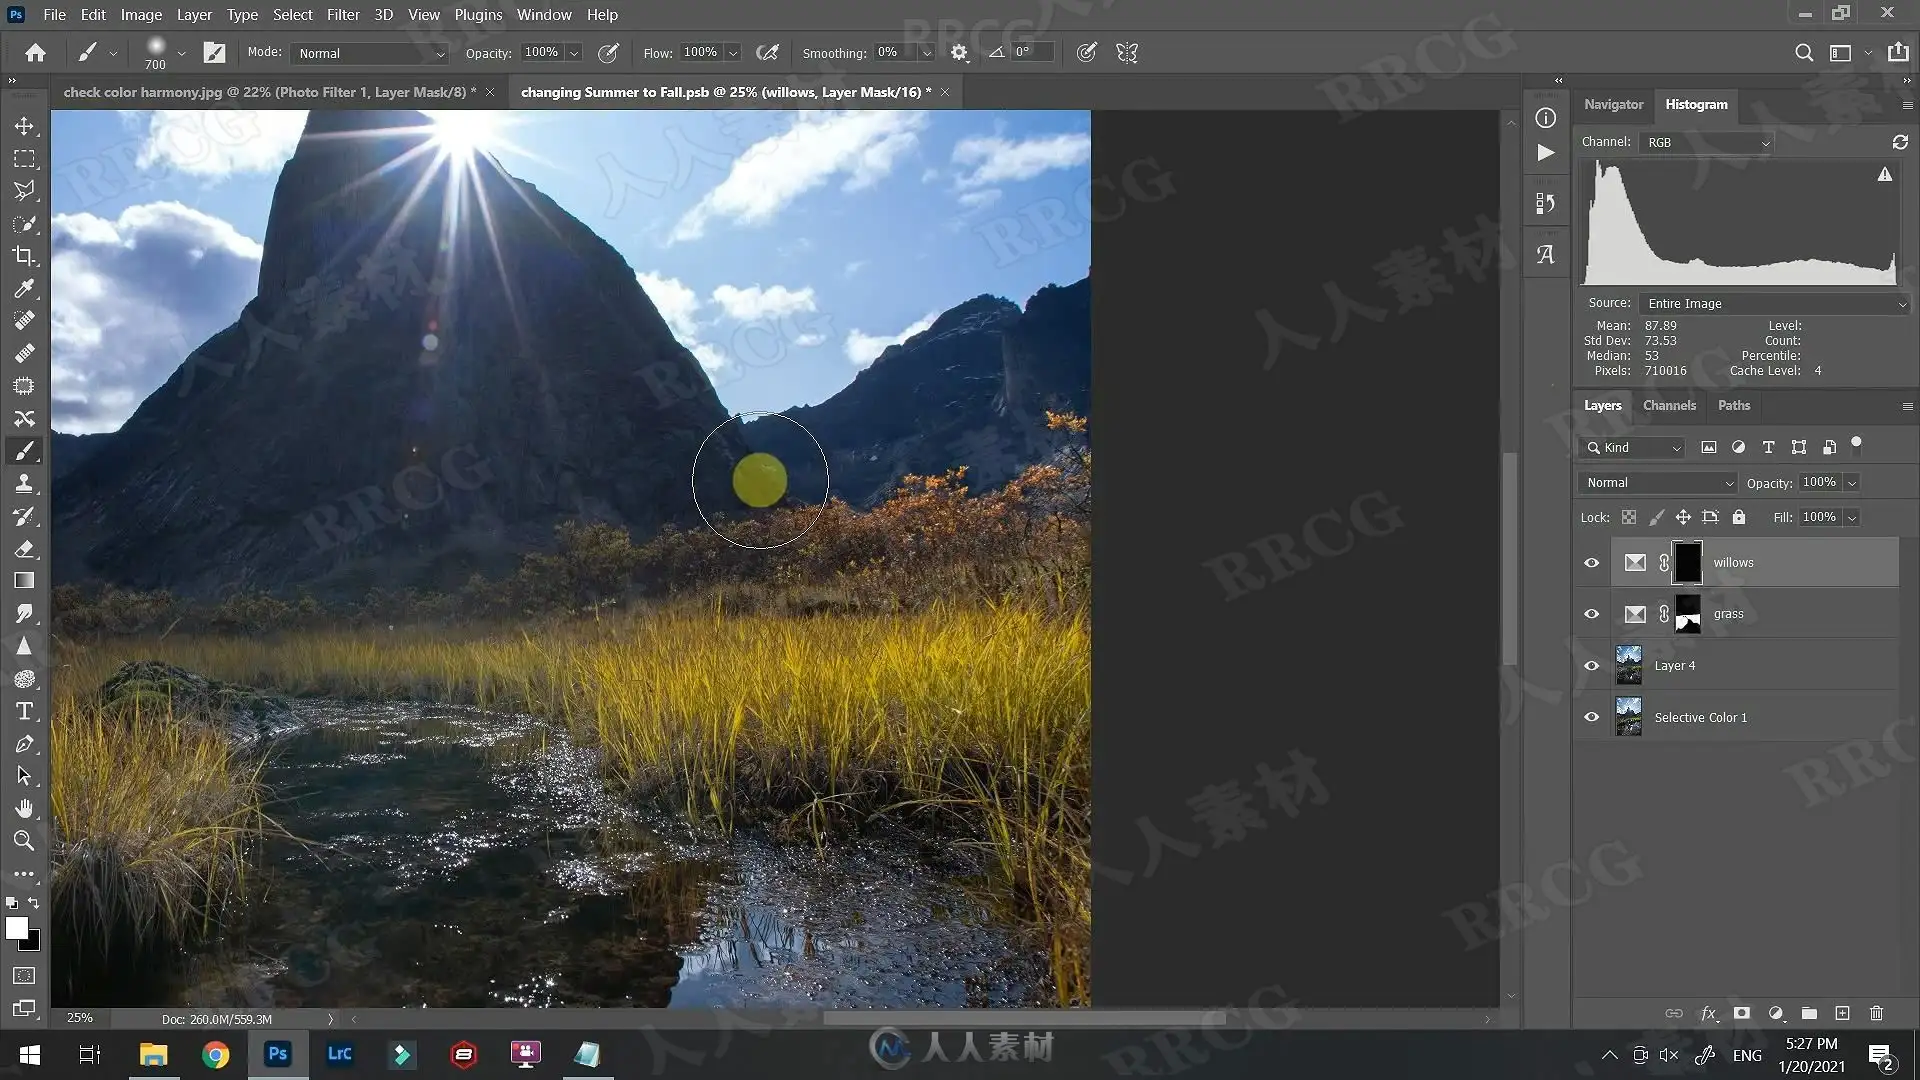
Task: Select the Eyedropper tool
Action: (24, 289)
